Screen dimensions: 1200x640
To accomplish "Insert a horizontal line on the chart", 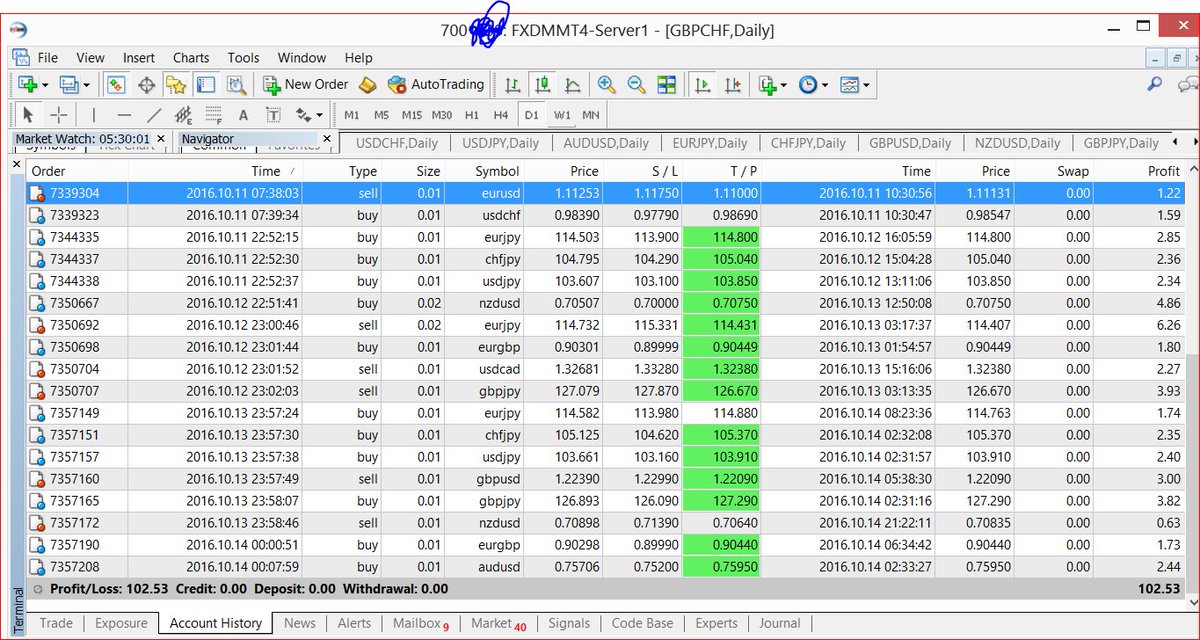I will click(x=123, y=115).
